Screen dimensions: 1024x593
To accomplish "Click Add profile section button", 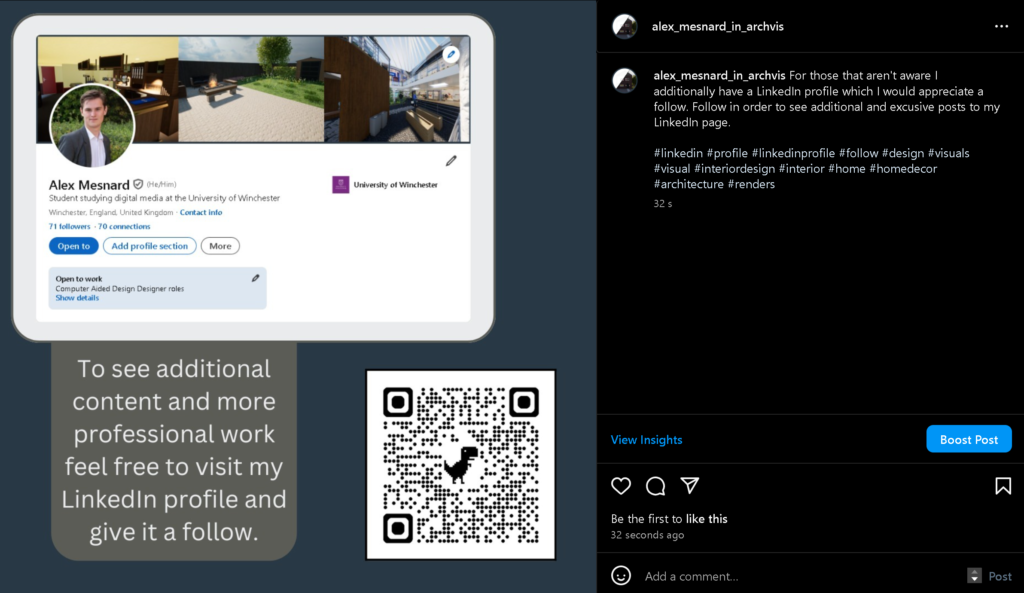I will (x=150, y=246).
